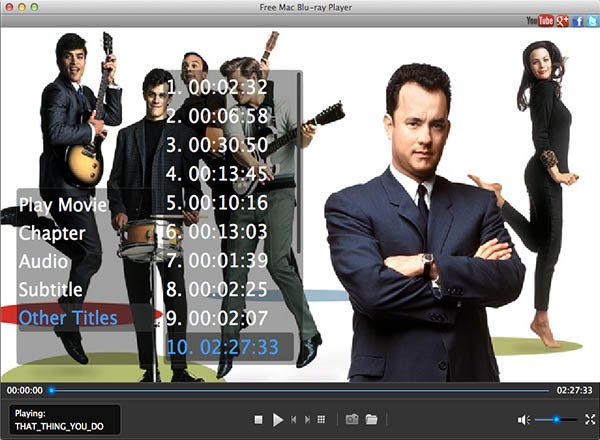Open the snapshot folder icon
This screenshot has height=440, width=600.
pyautogui.click(x=371, y=419)
